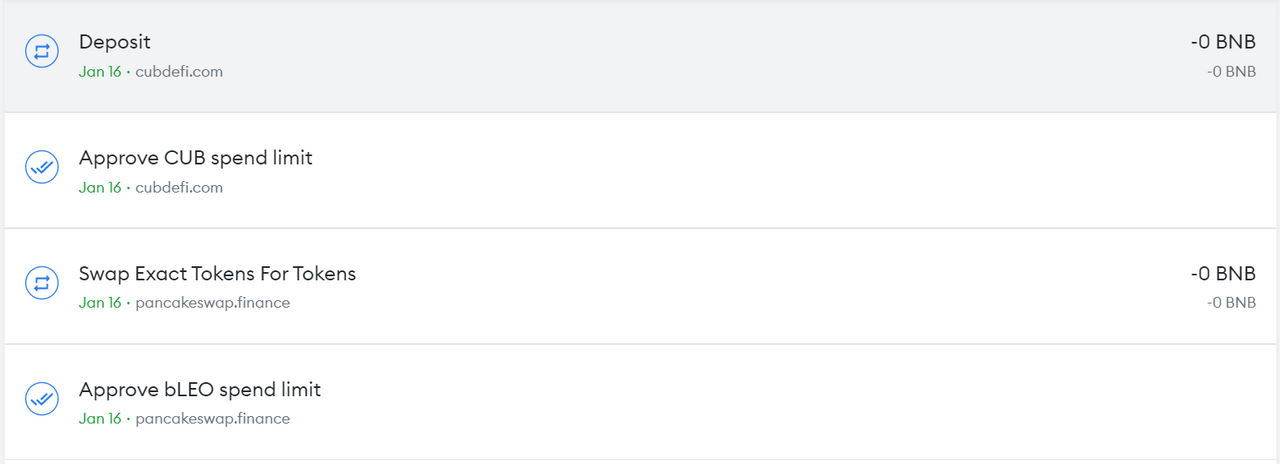The image size is (1280, 464).
Task: Click the double-check icon for Approve bLEO
Action: [x=41, y=399]
